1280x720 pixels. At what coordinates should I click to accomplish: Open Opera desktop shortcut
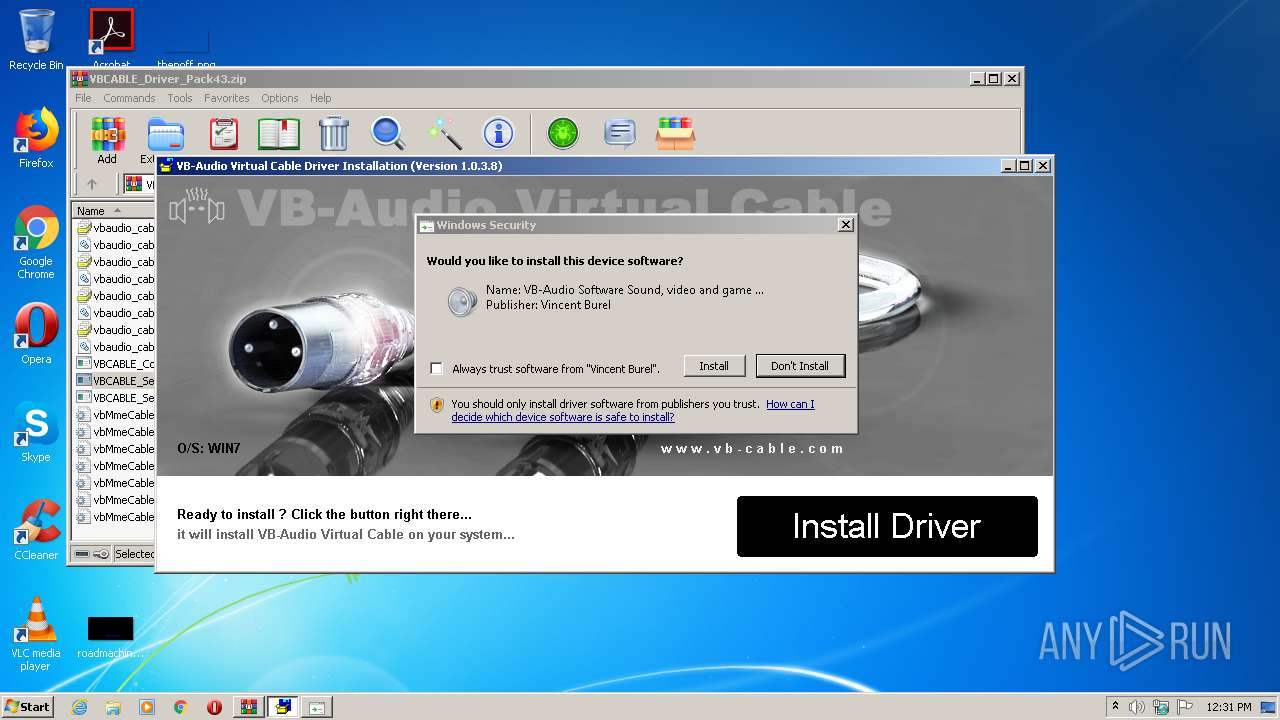[36, 334]
